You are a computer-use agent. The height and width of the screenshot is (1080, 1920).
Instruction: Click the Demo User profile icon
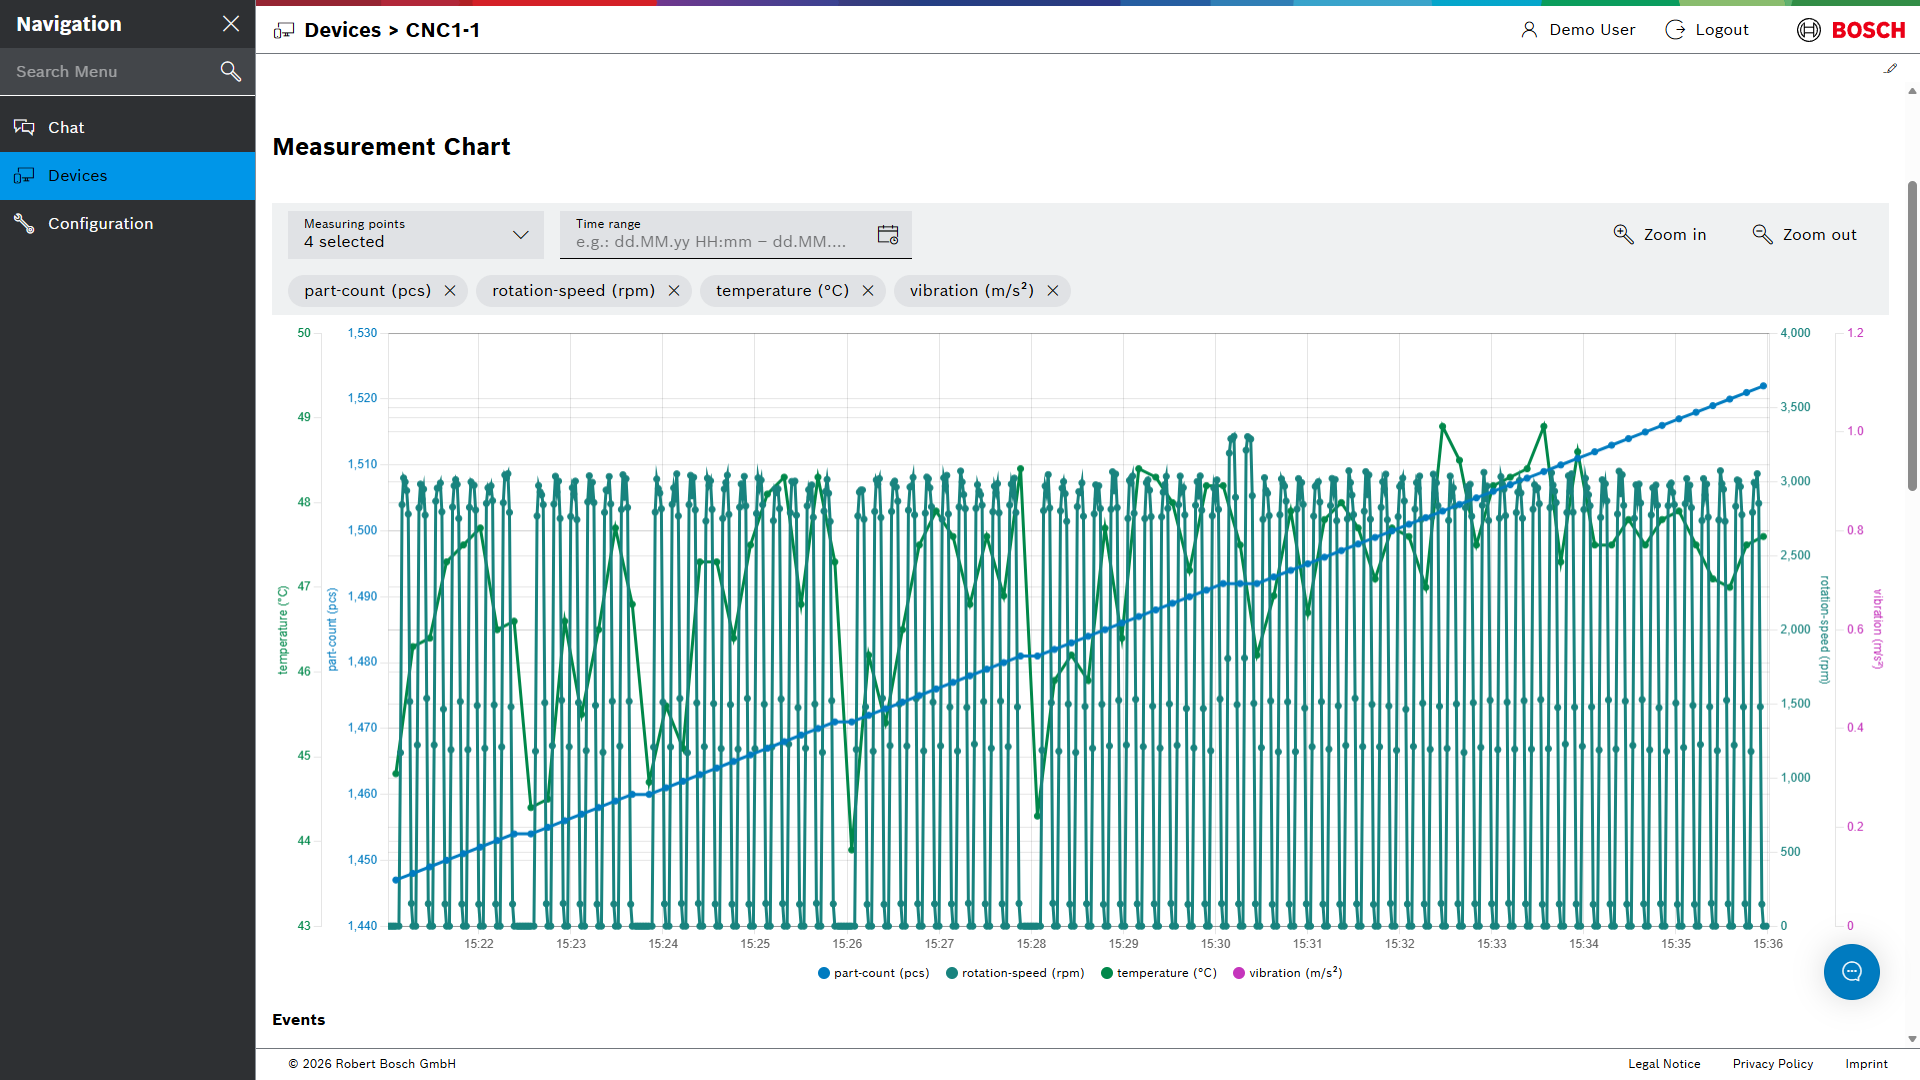click(x=1529, y=30)
